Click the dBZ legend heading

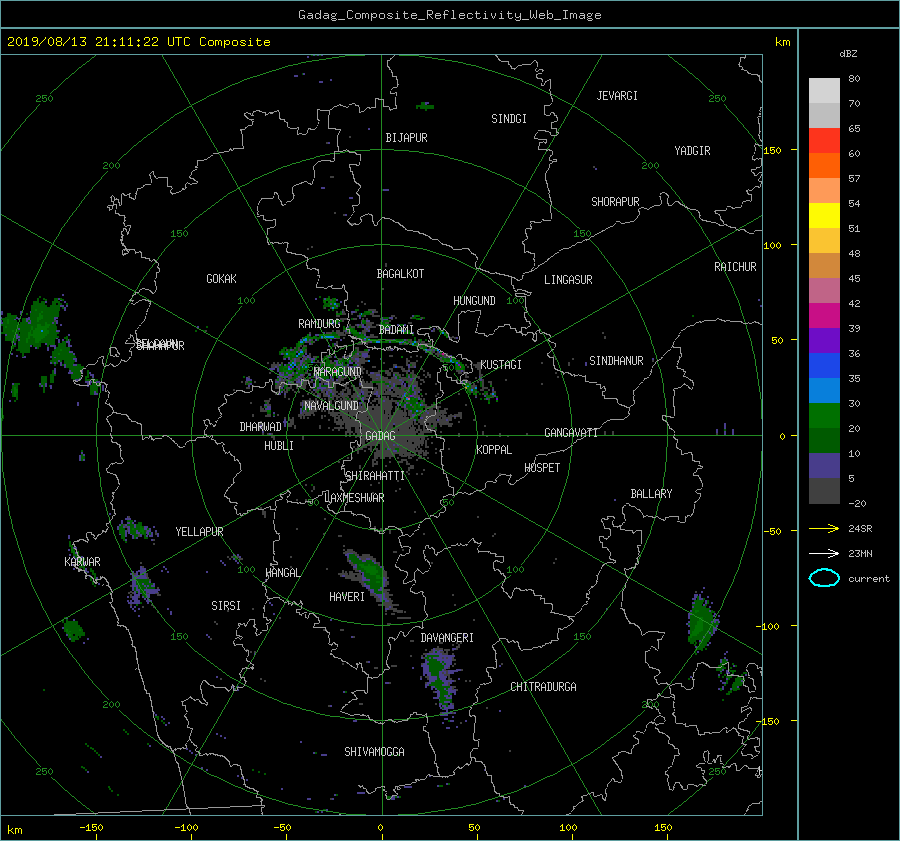(848, 54)
